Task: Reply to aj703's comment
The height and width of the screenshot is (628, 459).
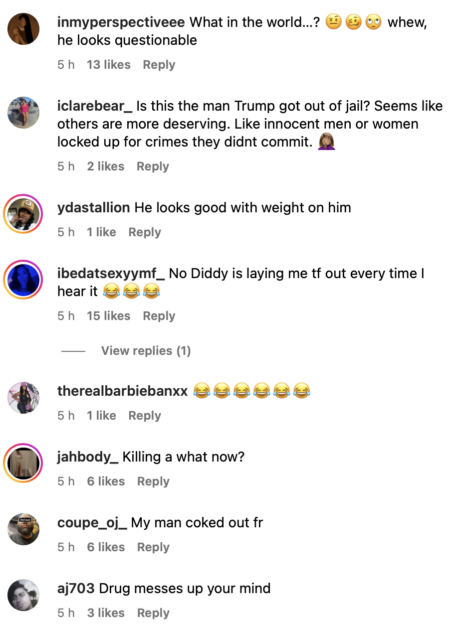Action: coord(153,613)
